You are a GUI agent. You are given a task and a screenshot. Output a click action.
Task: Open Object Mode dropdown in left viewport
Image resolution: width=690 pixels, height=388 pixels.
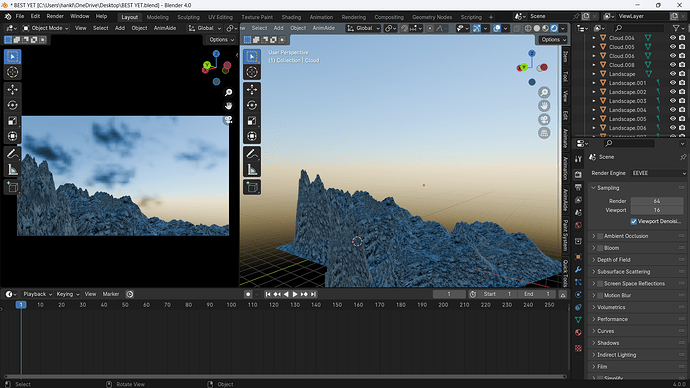45,28
